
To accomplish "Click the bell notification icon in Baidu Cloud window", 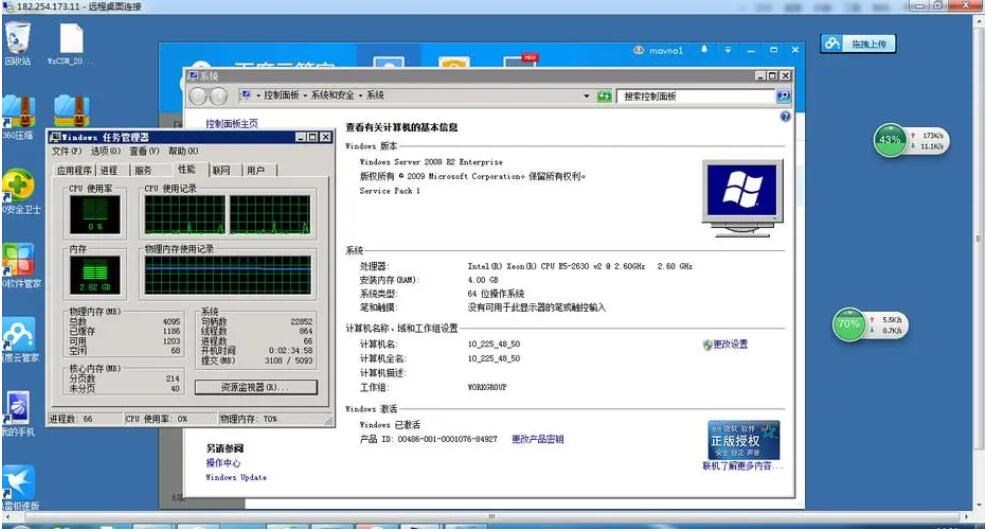I will pyautogui.click(x=705, y=49).
